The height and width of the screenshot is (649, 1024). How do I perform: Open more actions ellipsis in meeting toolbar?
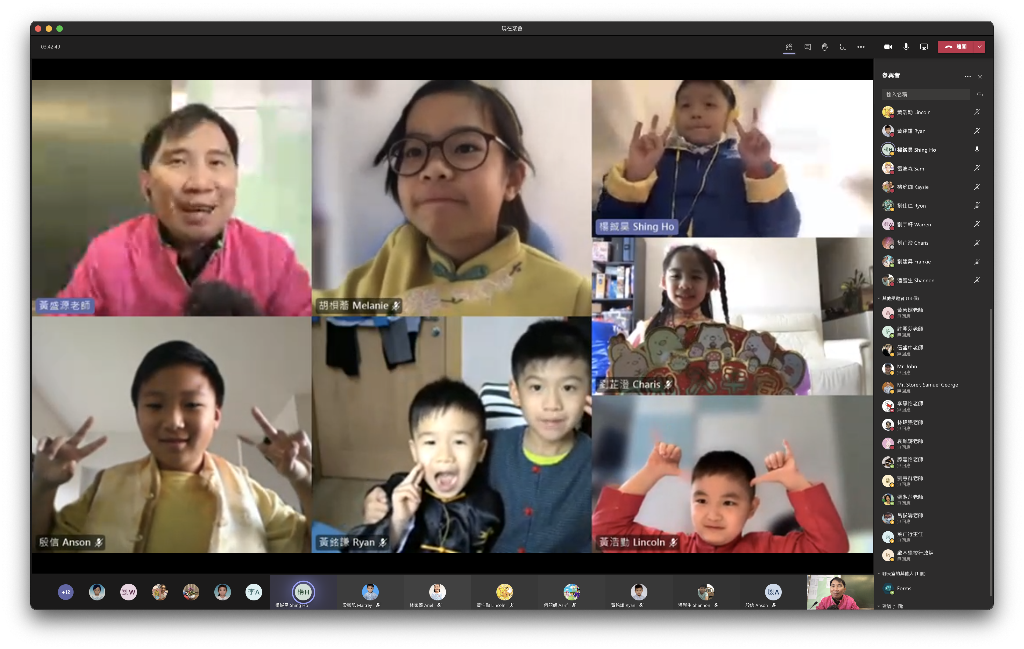coord(861,47)
